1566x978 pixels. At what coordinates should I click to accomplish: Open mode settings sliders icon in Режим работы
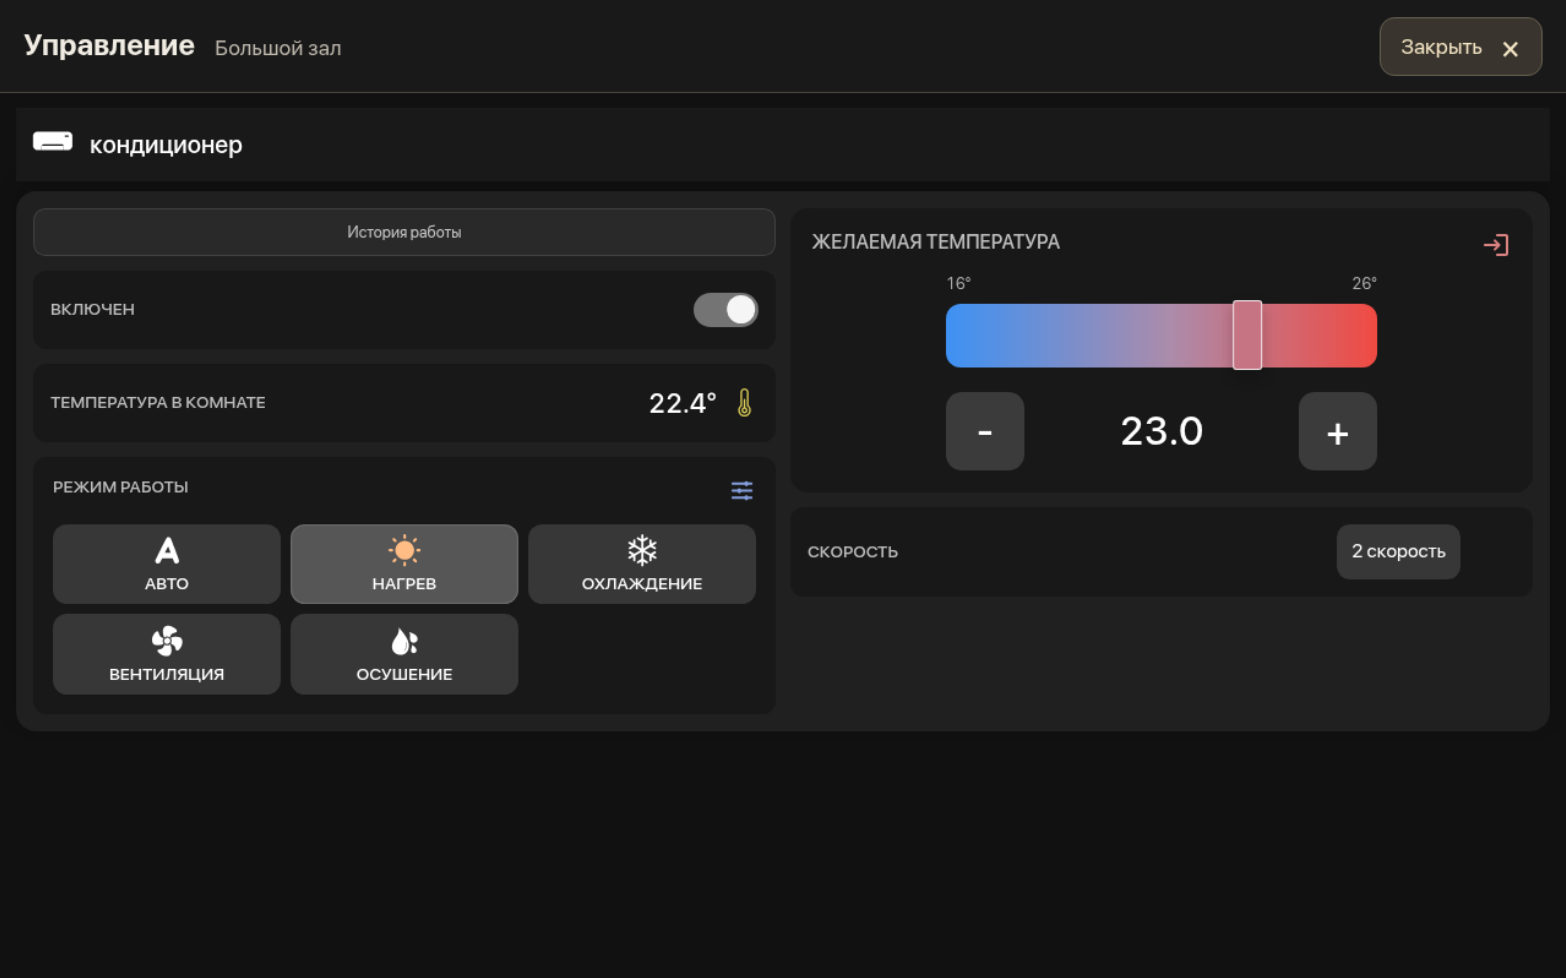742,490
